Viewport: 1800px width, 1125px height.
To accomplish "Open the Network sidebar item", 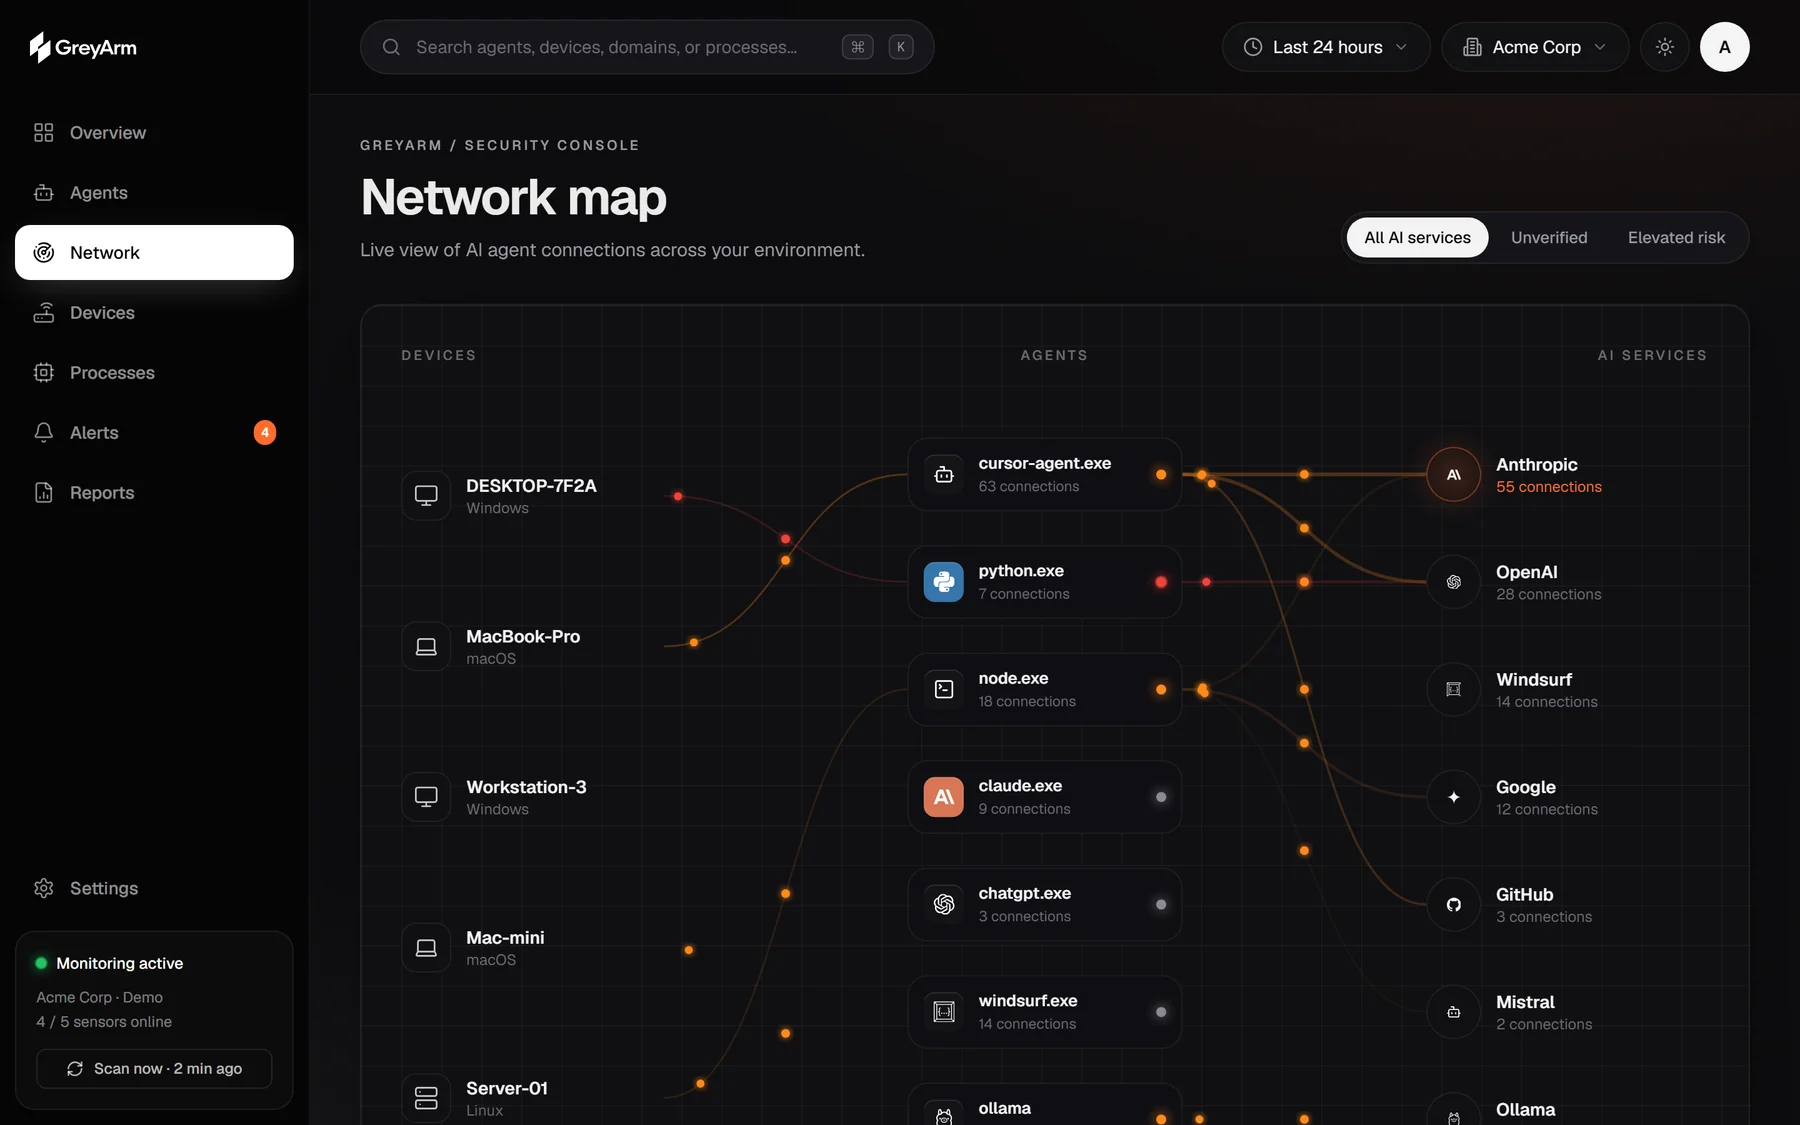I will pos(154,253).
